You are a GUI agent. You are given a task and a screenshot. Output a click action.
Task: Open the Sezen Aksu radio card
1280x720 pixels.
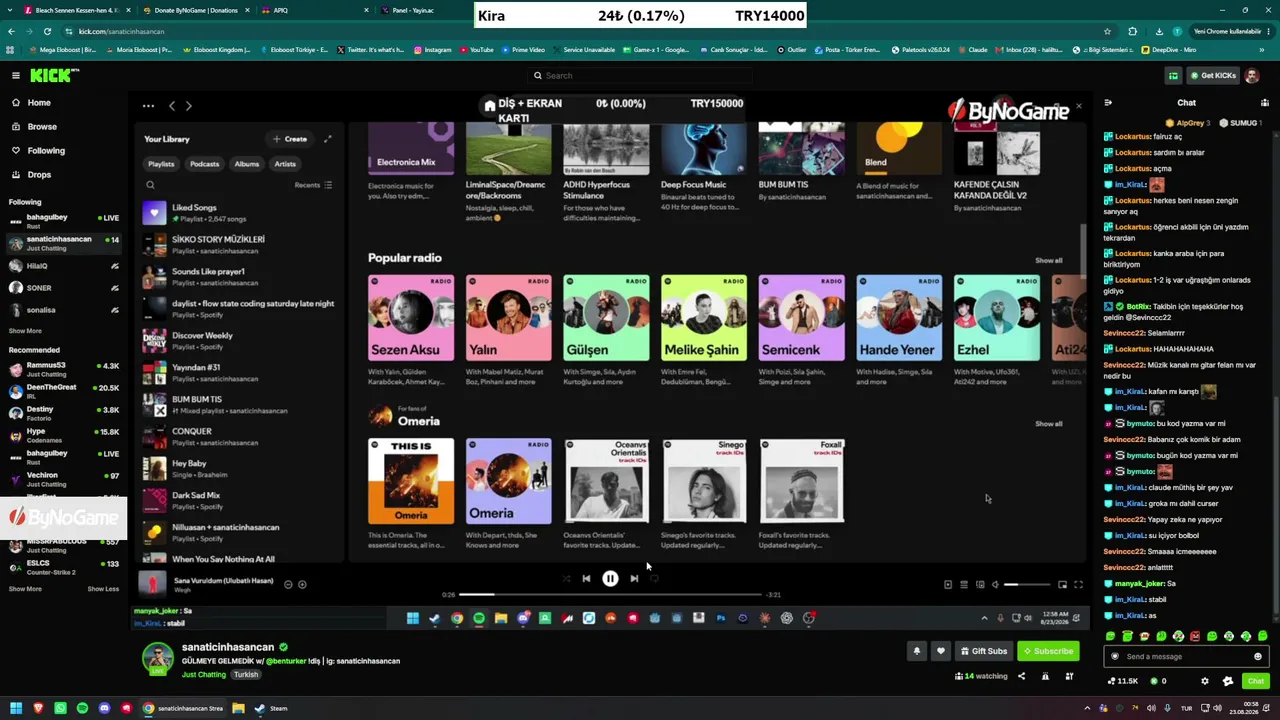(411, 330)
